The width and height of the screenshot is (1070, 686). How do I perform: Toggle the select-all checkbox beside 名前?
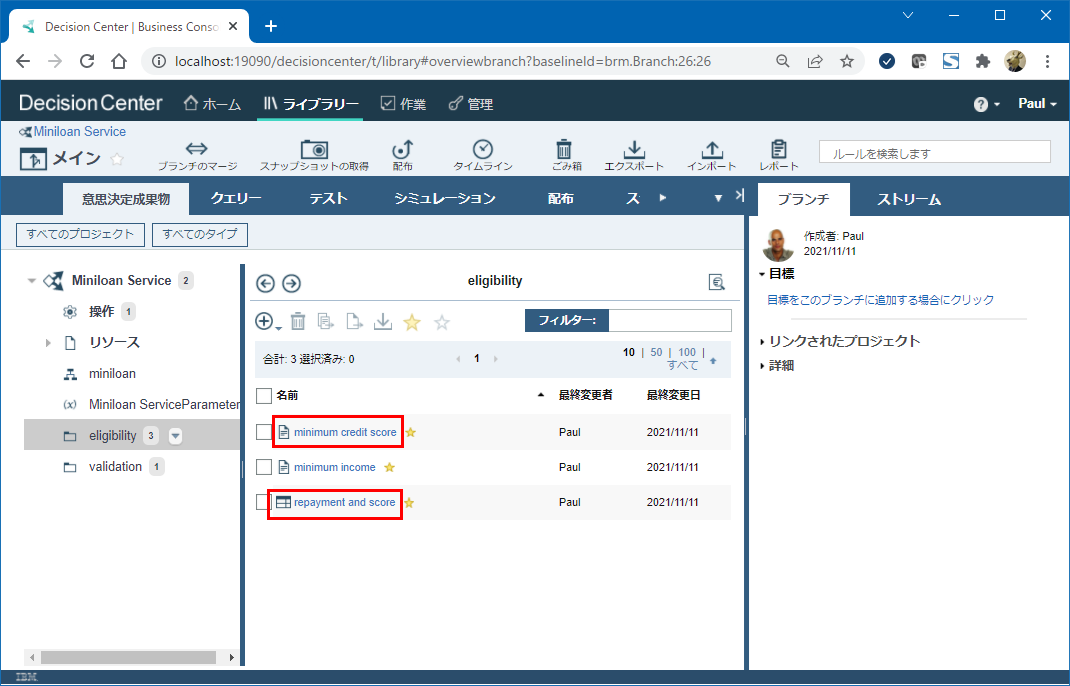click(264, 396)
